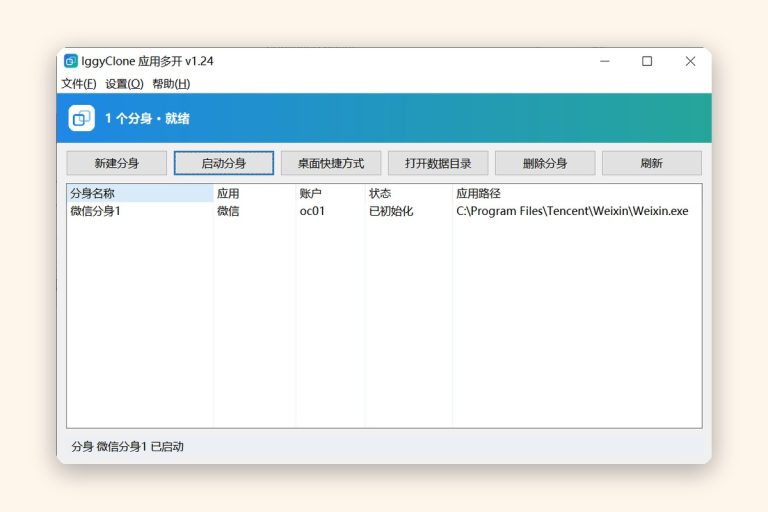Close the IggyClone window
Viewport: 768px width, 512px height.
click(690, 61)
